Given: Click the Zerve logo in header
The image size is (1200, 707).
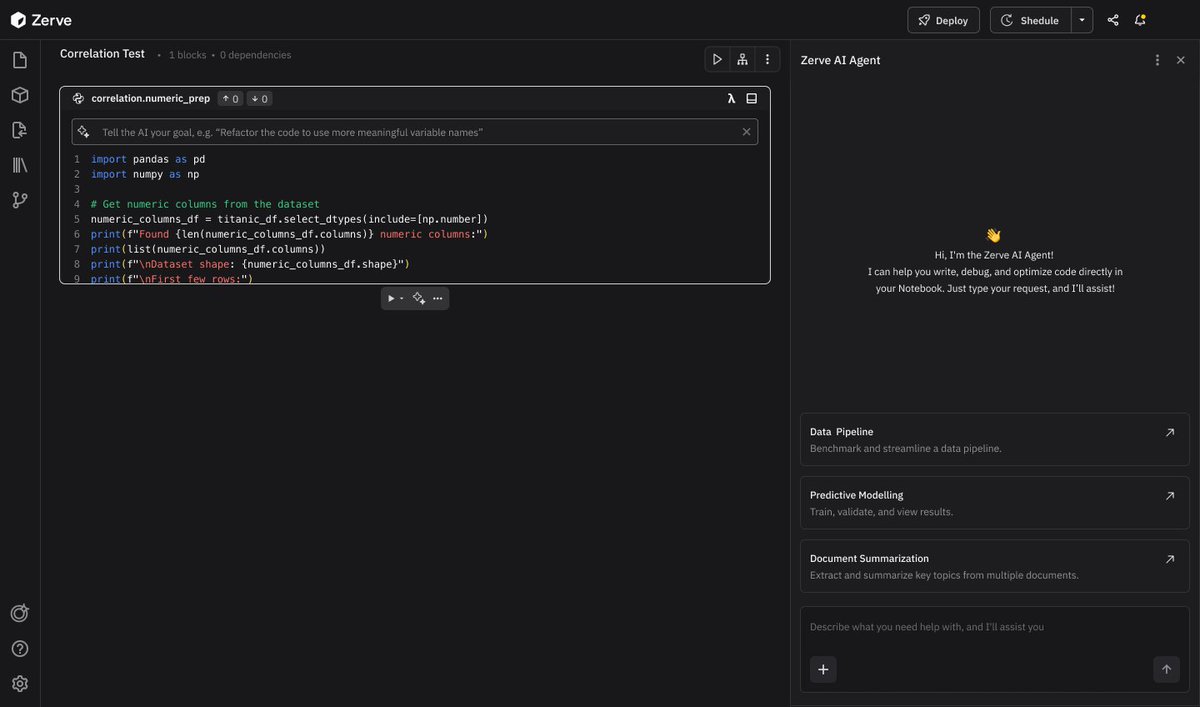Looking at the screenshot, I should tap(41, 20).
